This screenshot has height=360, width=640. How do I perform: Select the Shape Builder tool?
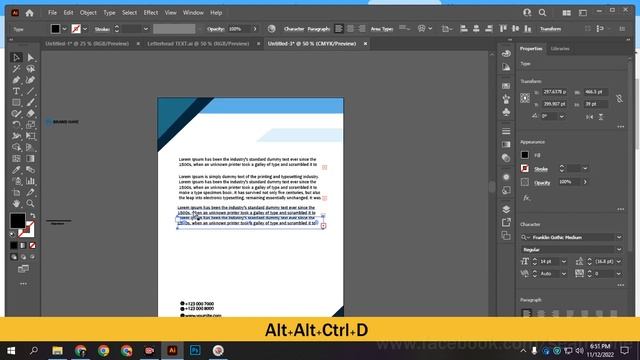click(16, 147)
